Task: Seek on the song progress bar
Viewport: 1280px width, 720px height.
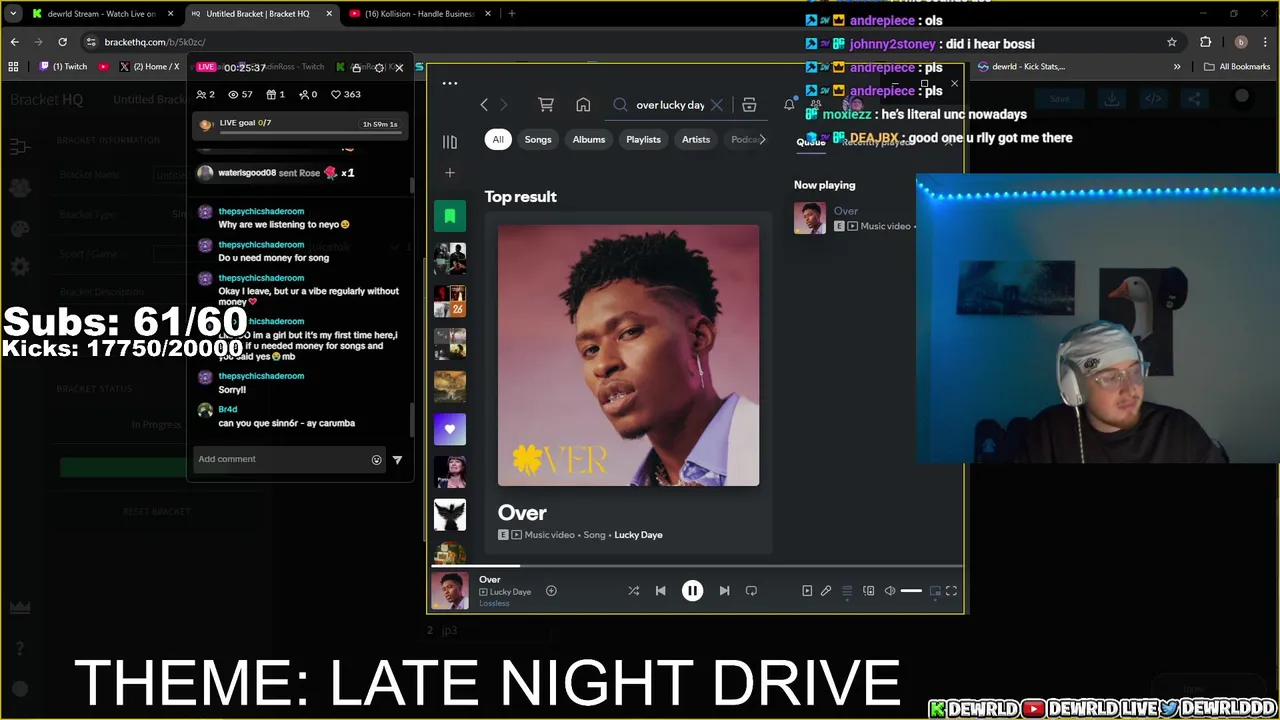Action: point(697,566)
